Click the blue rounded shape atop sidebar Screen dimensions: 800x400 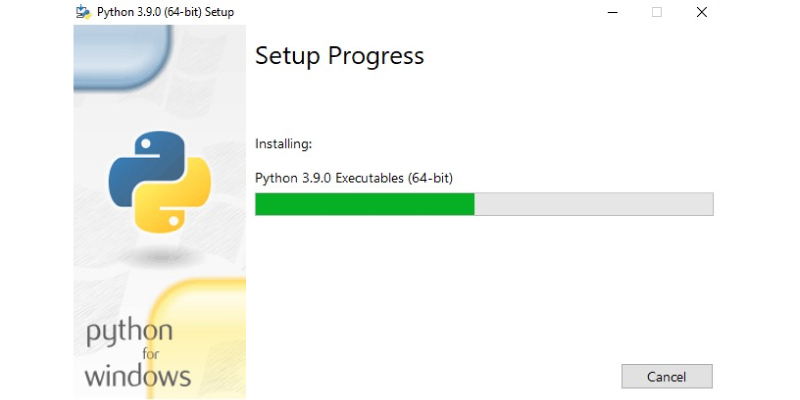(x=122, y=56)
